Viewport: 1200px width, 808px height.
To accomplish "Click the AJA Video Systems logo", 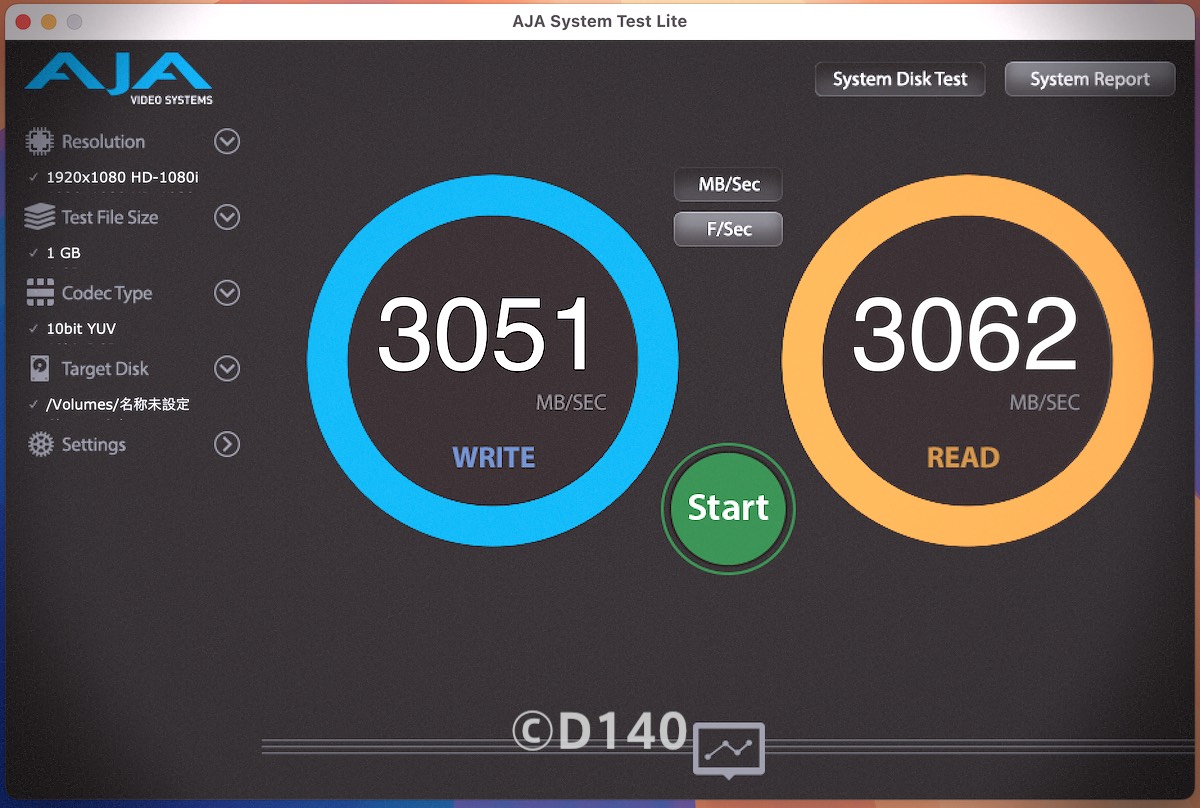I will (119, 78).
